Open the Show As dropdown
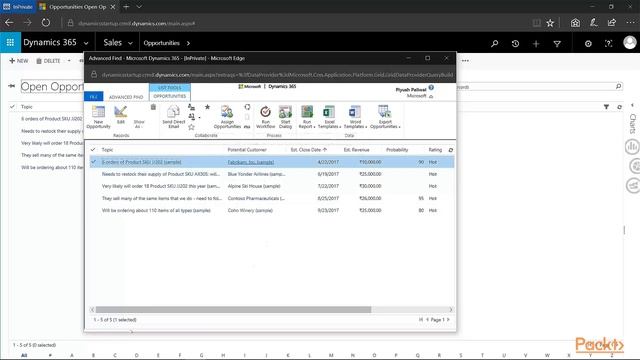 139,124
